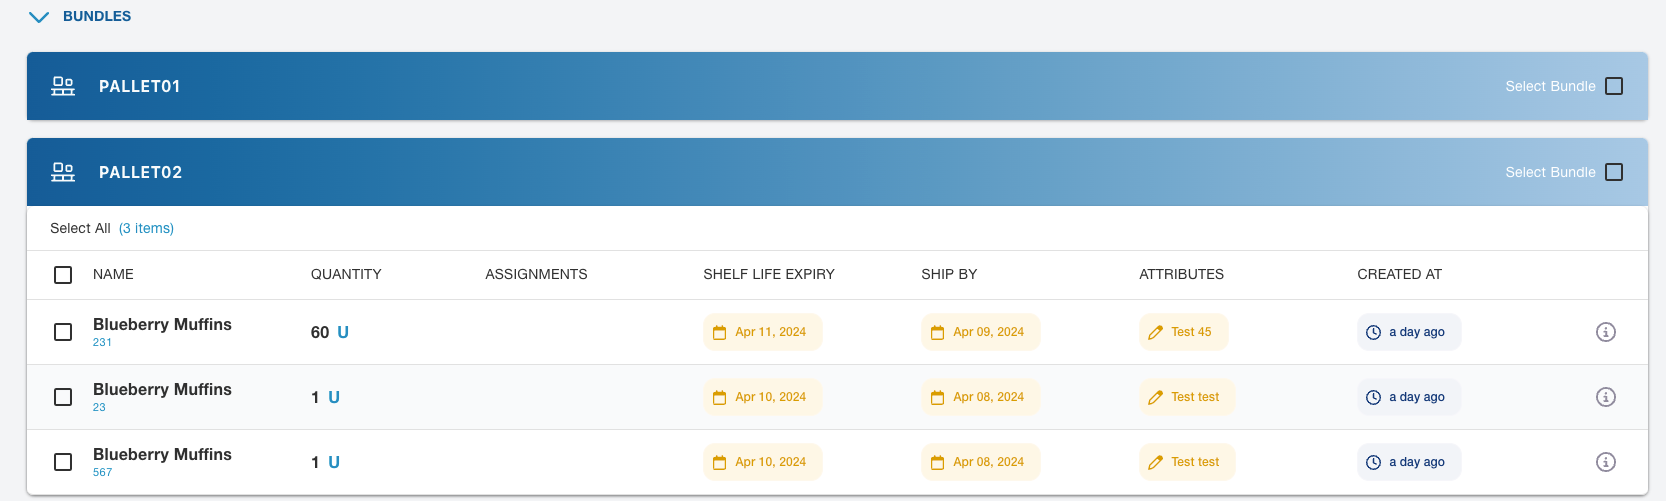This screenshot has height=501, width=1666.
Task: Click info icon for Blueberry Muffins 231
Action: (x=1605, y=332)
